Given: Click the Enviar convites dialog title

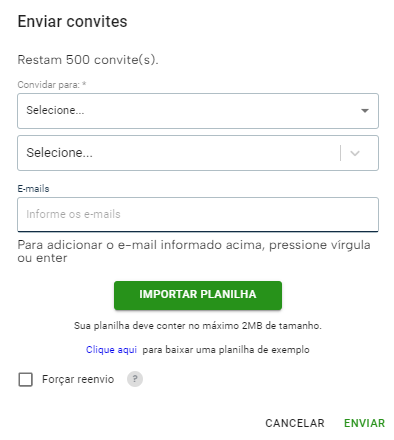Looking at the screenshot, I should click(72, 21).
